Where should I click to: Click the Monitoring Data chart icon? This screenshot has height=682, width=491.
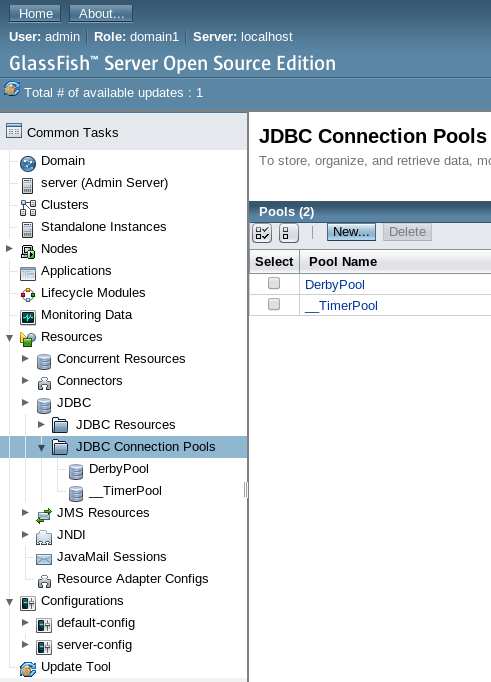(x=28, y=318)
